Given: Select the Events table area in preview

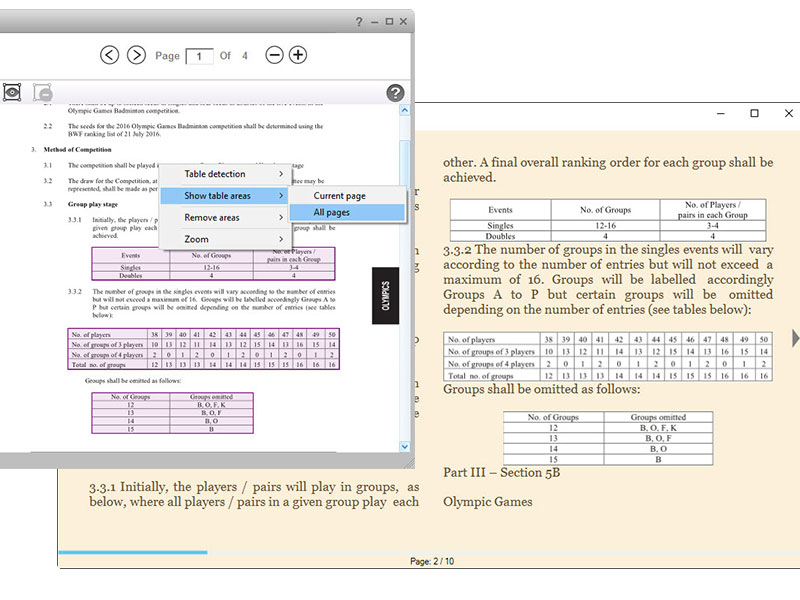Looking at the screenshot, I should pos(213,264).
